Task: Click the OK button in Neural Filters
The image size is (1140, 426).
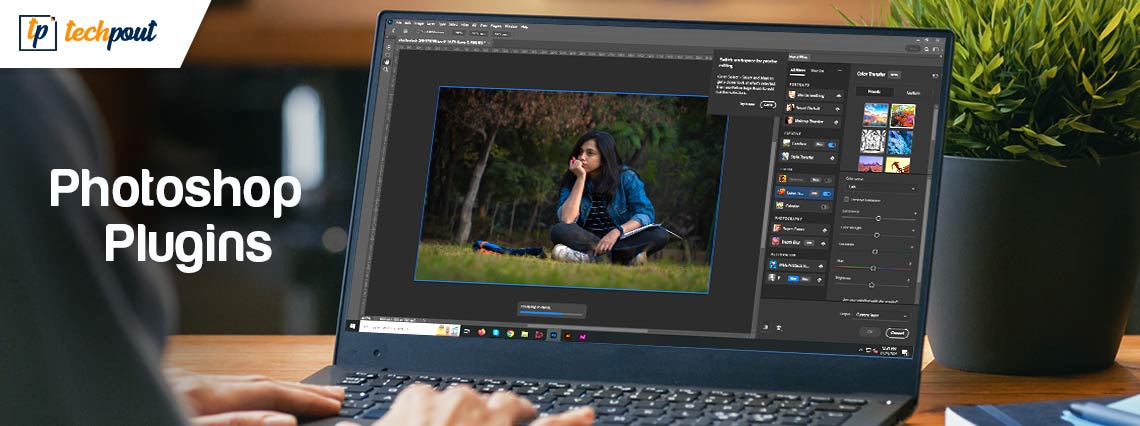Action: pos(870,332)
